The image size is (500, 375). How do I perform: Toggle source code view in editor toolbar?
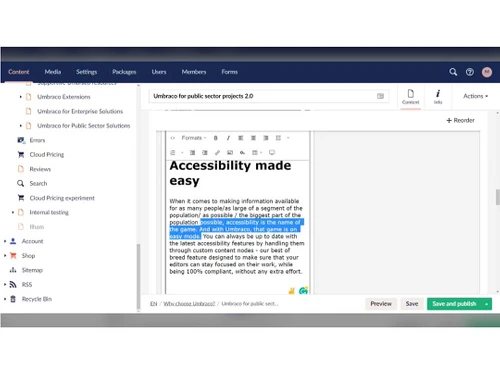tap(173, 138)
